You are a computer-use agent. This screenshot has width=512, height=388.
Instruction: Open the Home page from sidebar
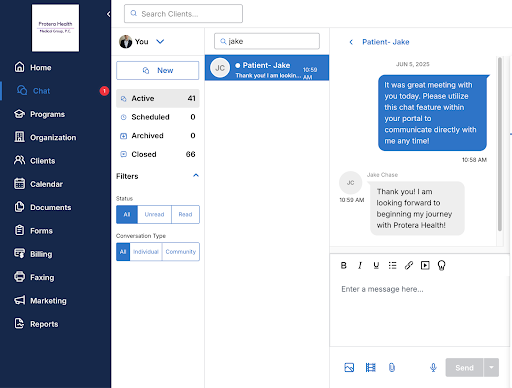[33, 67]
